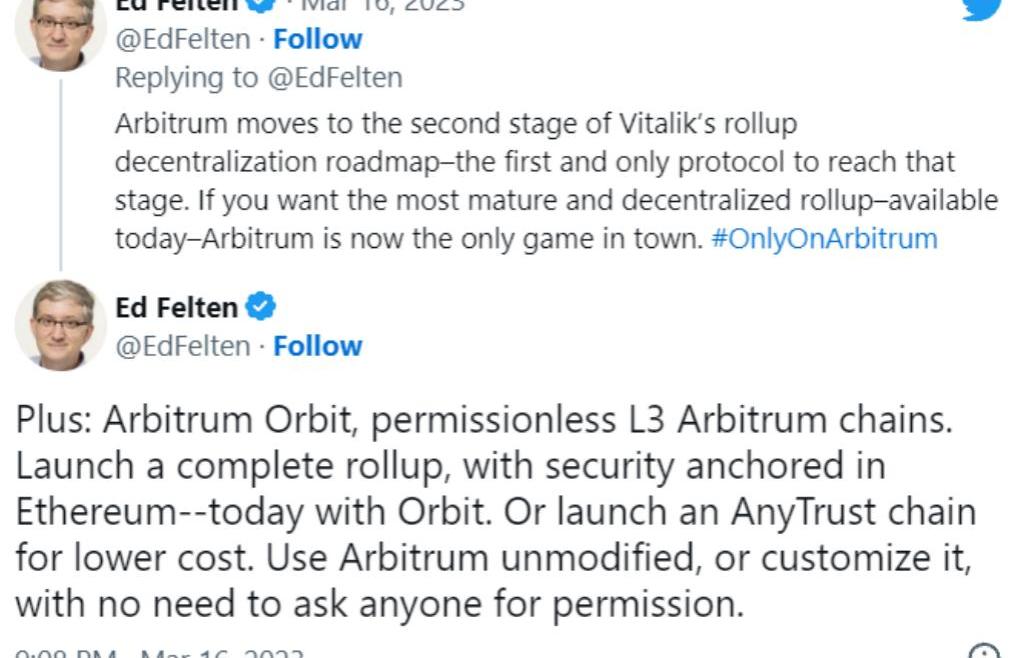This screenshot has width=1014, height=658.
Task: Click the @EdFelten handle in the top tweet
Action: 183,40
